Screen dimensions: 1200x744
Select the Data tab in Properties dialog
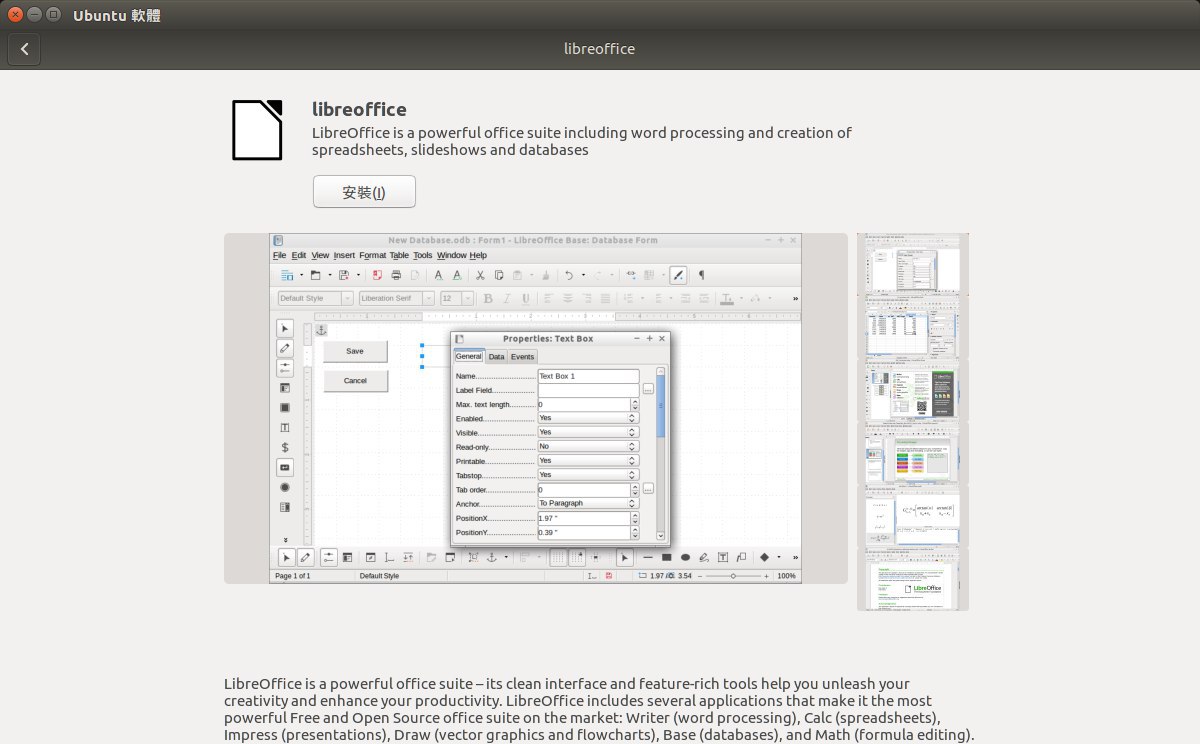496,356
